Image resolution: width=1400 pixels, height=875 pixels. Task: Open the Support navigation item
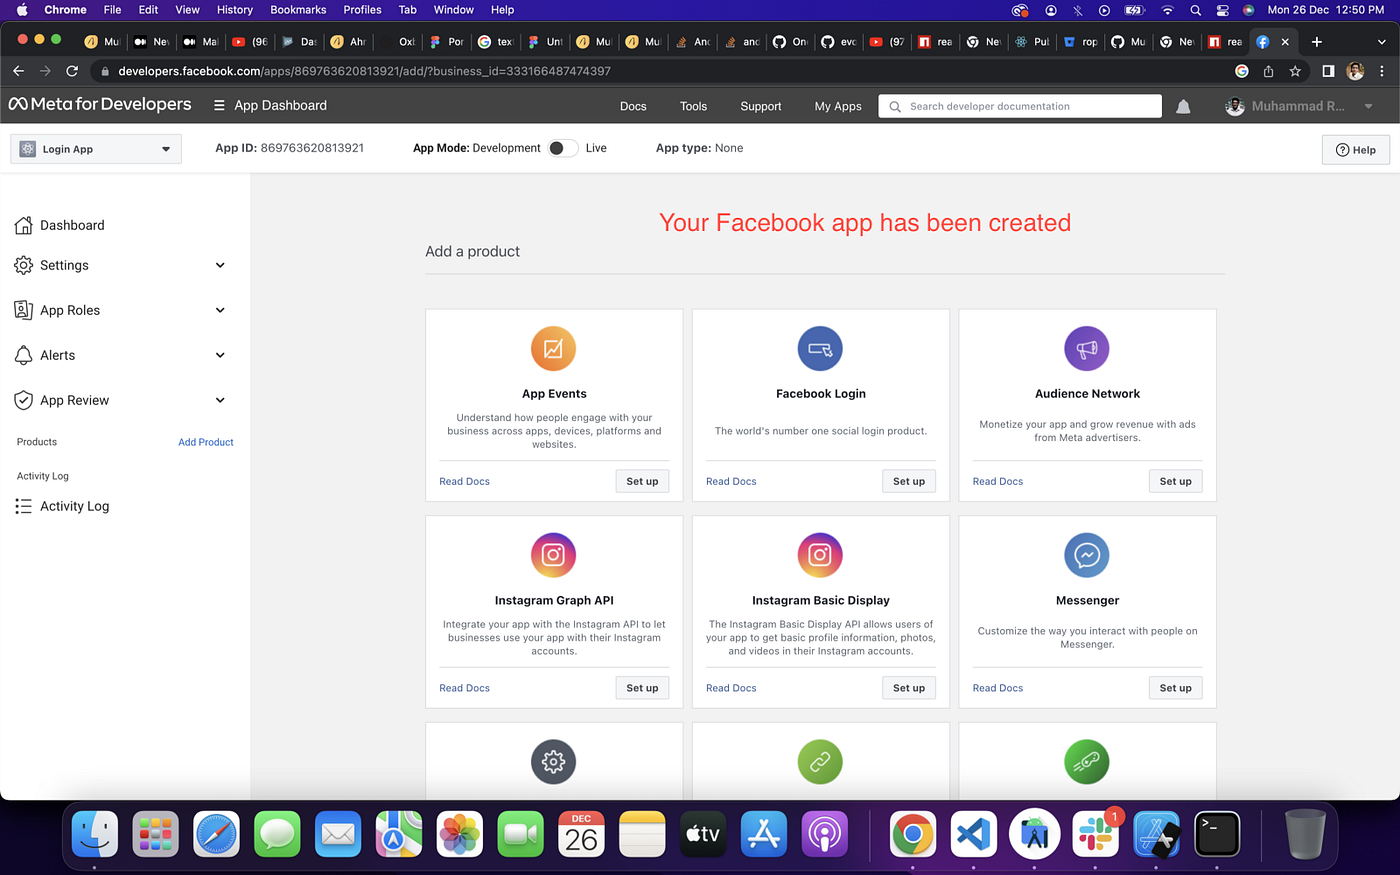[x=761, y=106]
